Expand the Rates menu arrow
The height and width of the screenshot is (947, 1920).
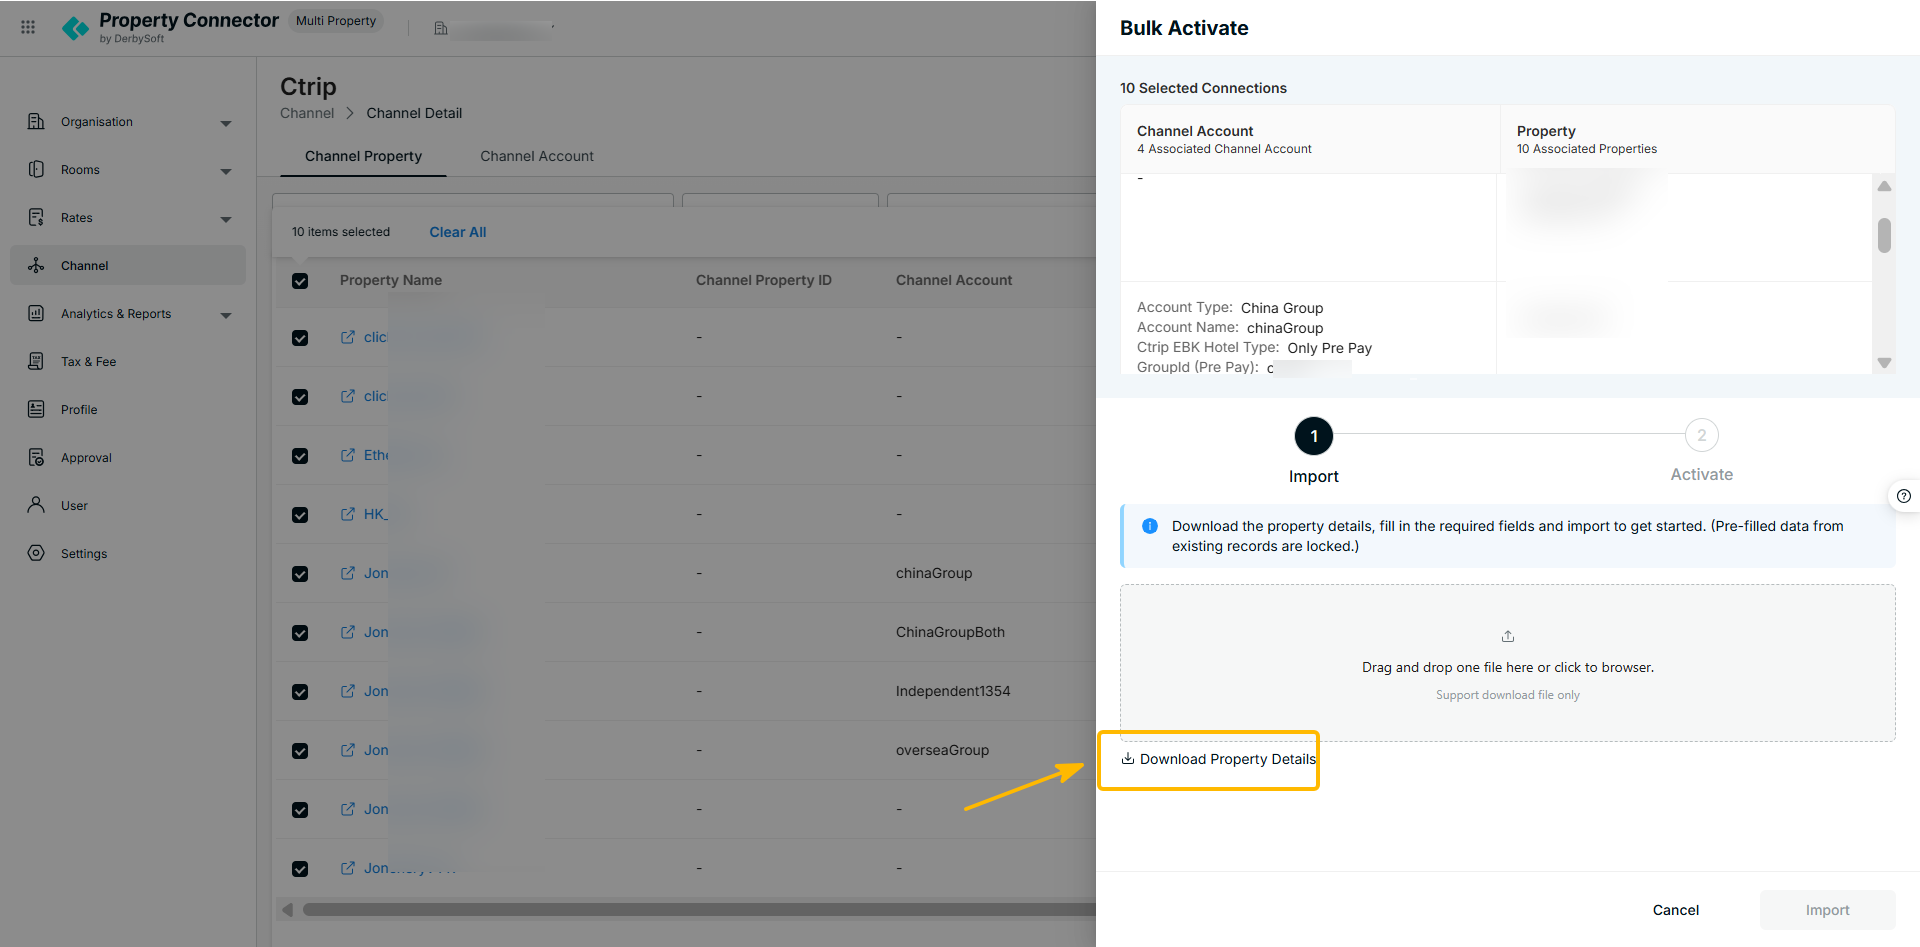point(226,219)
